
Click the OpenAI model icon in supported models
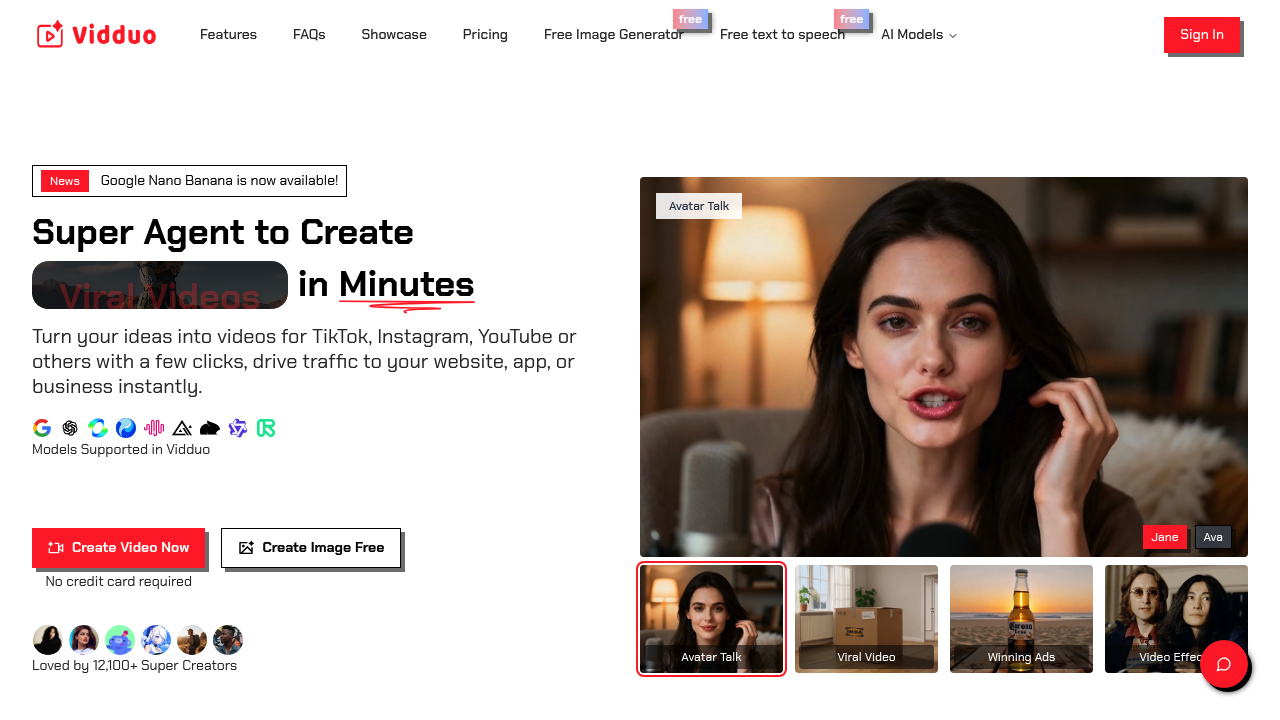(69, 428)
